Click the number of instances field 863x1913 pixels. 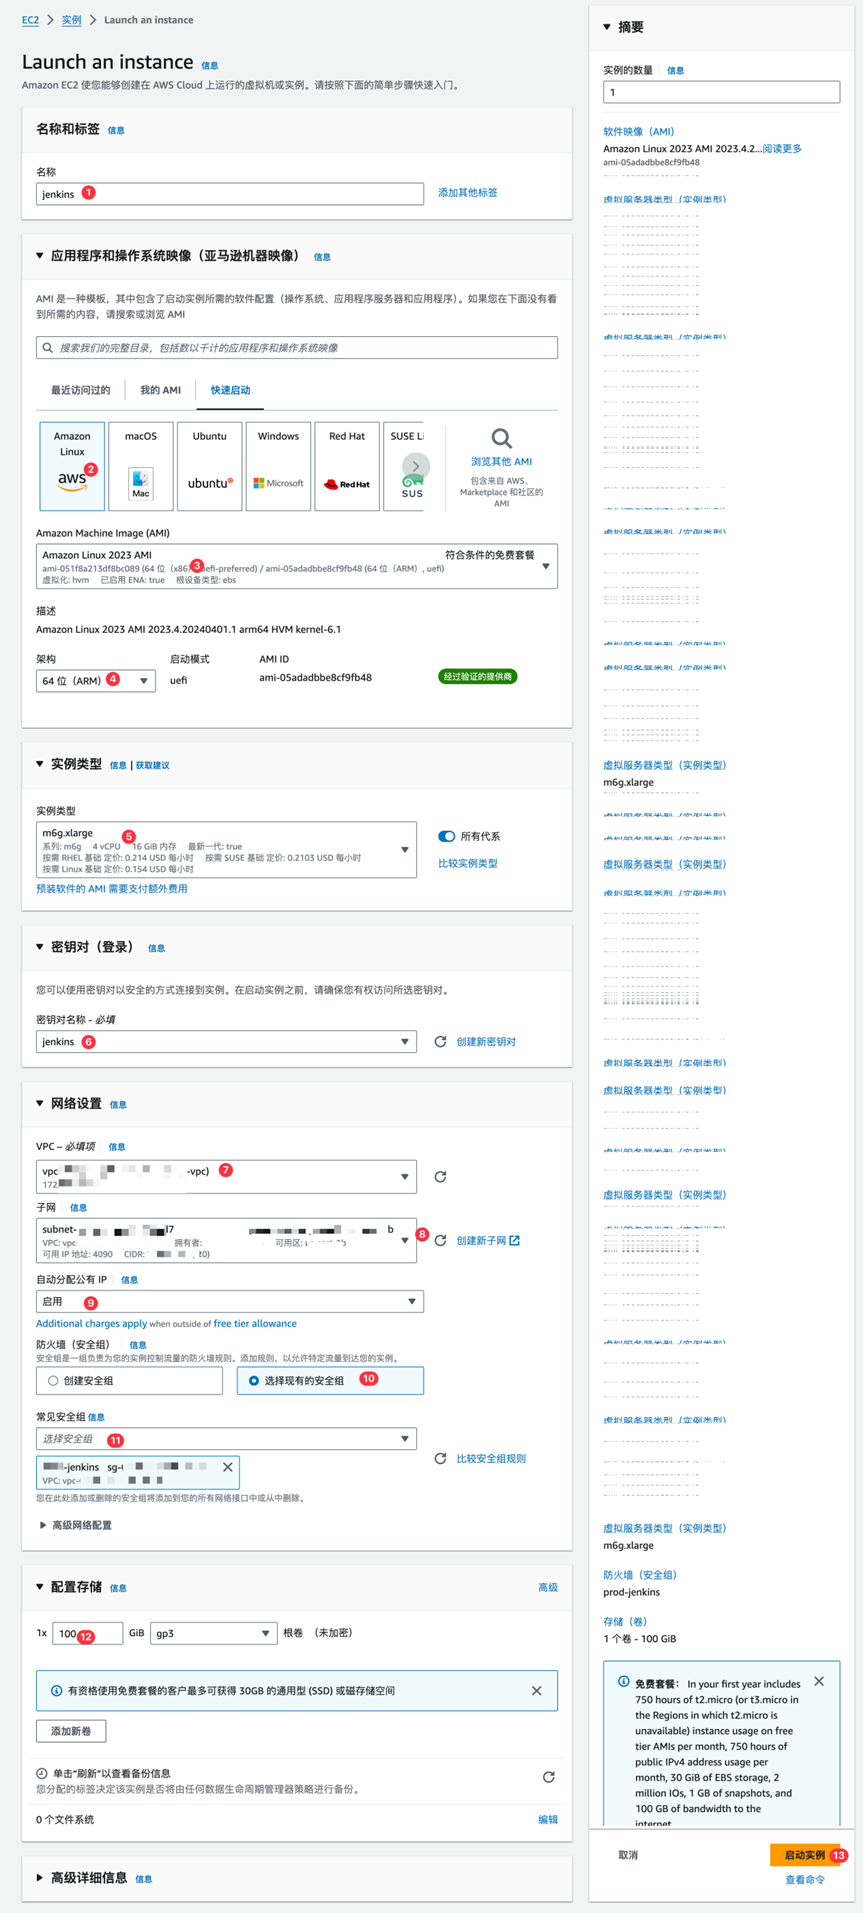721,92
